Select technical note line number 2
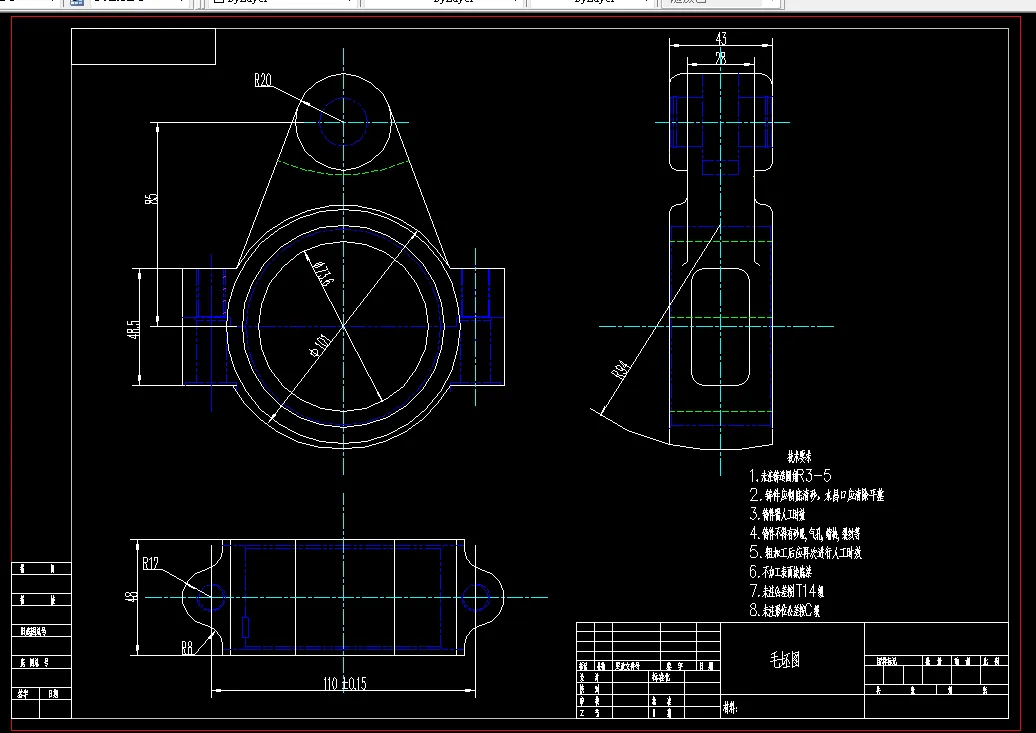The width and height of the screenshot is (1036, 733). click(x=817, y=494)
